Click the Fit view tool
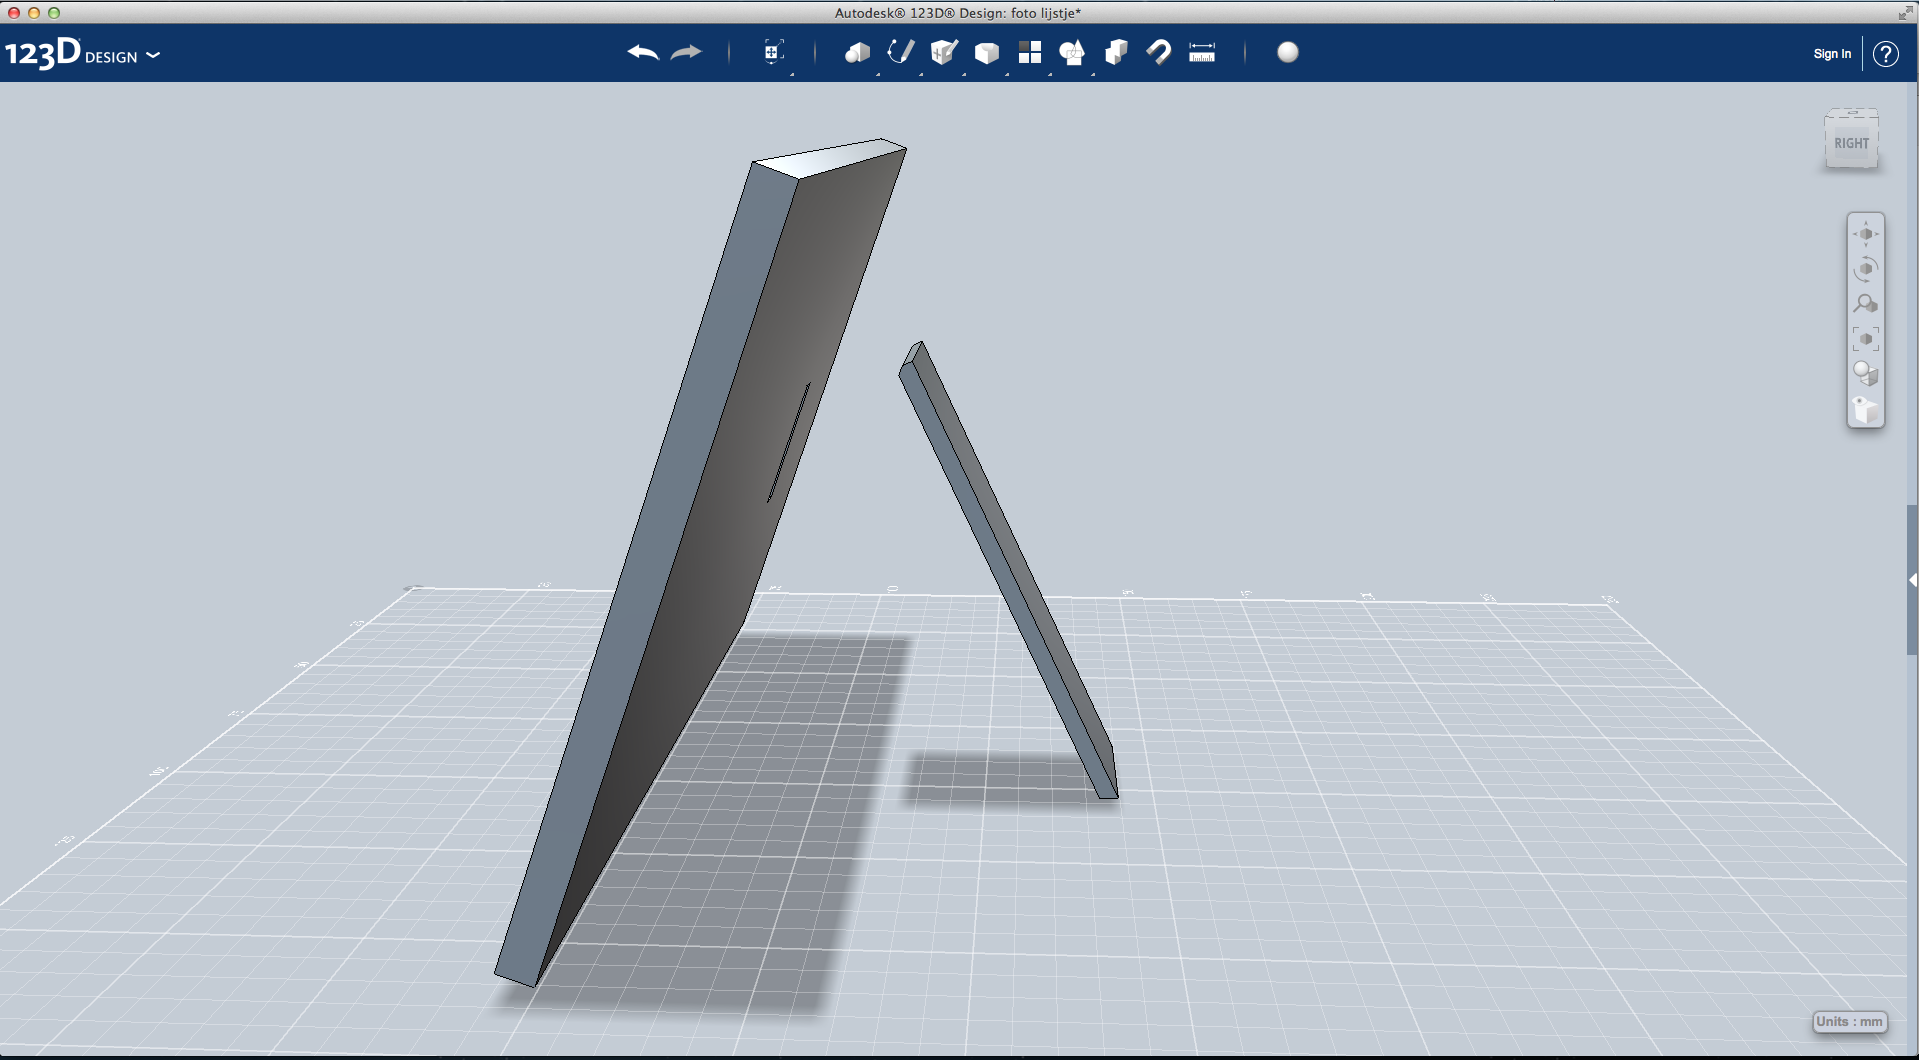This screenshot has width=1919, height=1060. click(x=1866, y=339)
